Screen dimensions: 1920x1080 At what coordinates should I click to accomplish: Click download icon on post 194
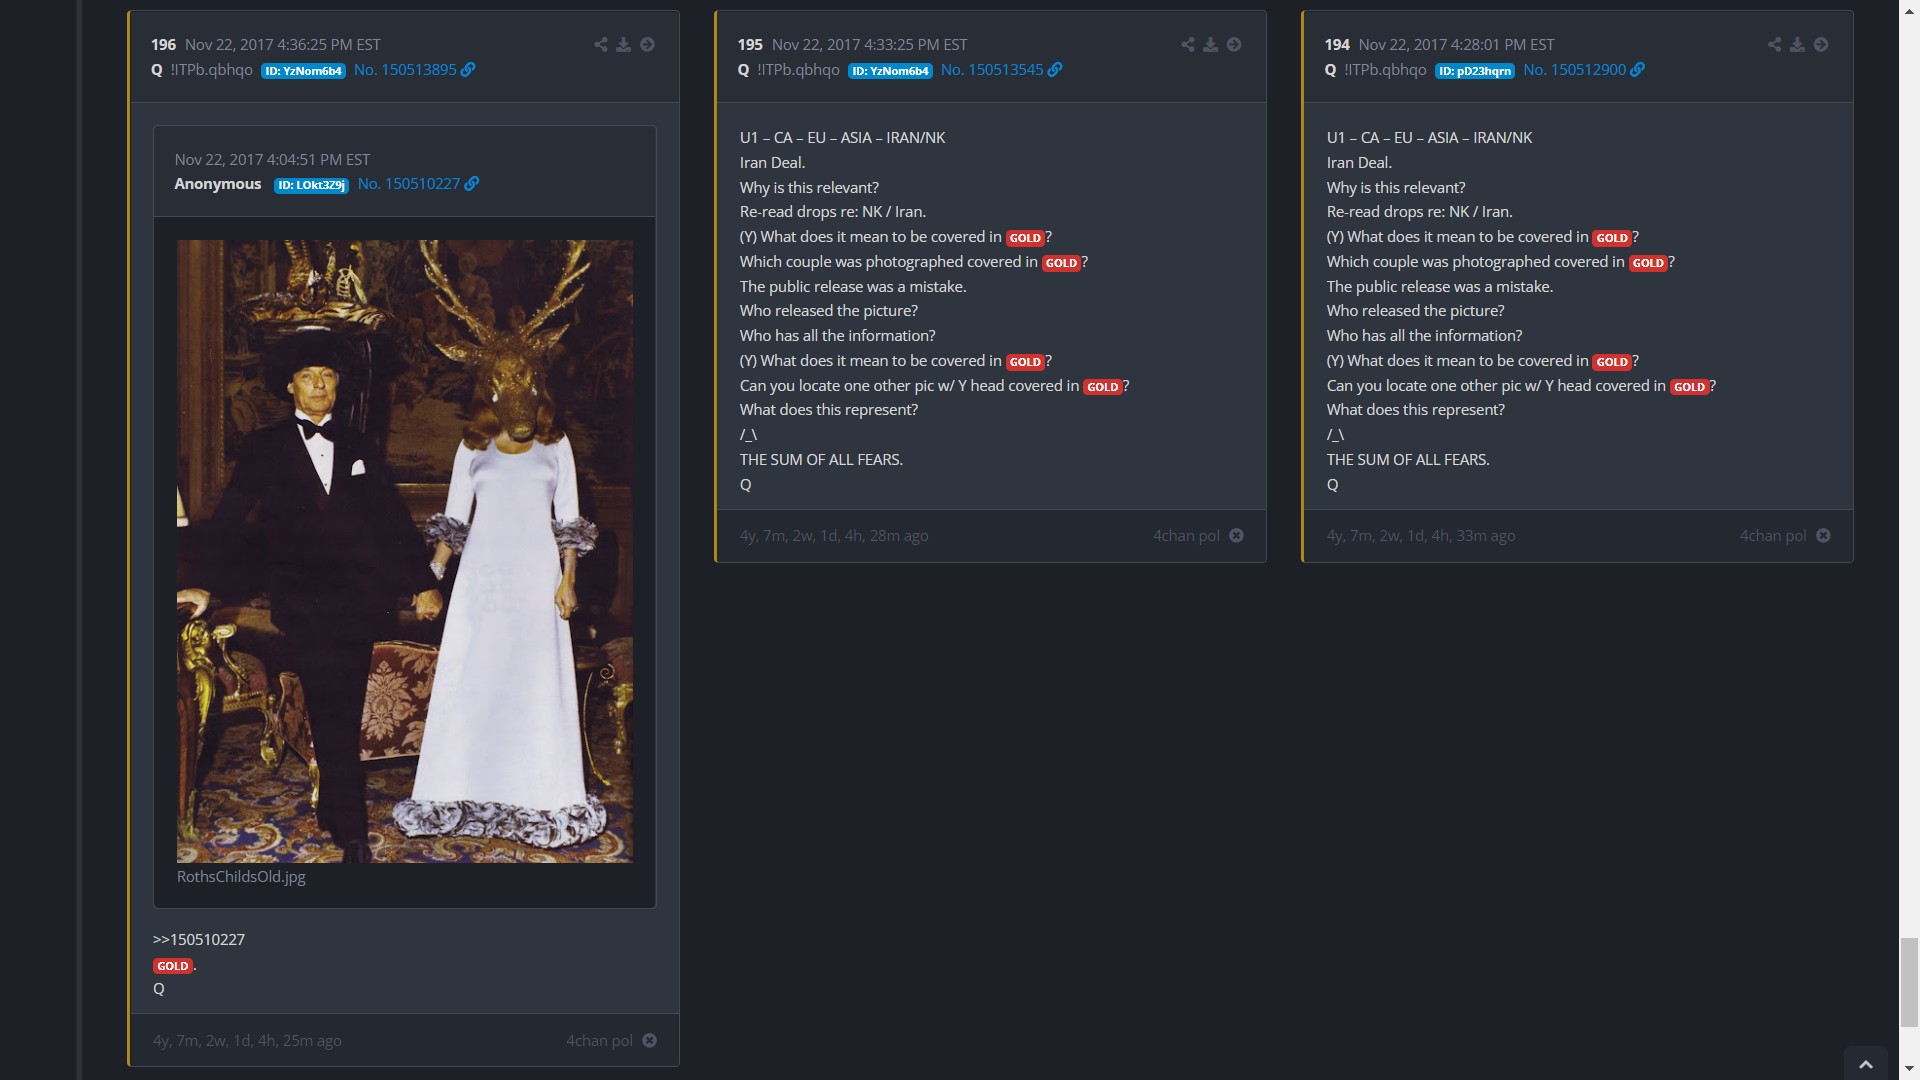coord(1798,45)
